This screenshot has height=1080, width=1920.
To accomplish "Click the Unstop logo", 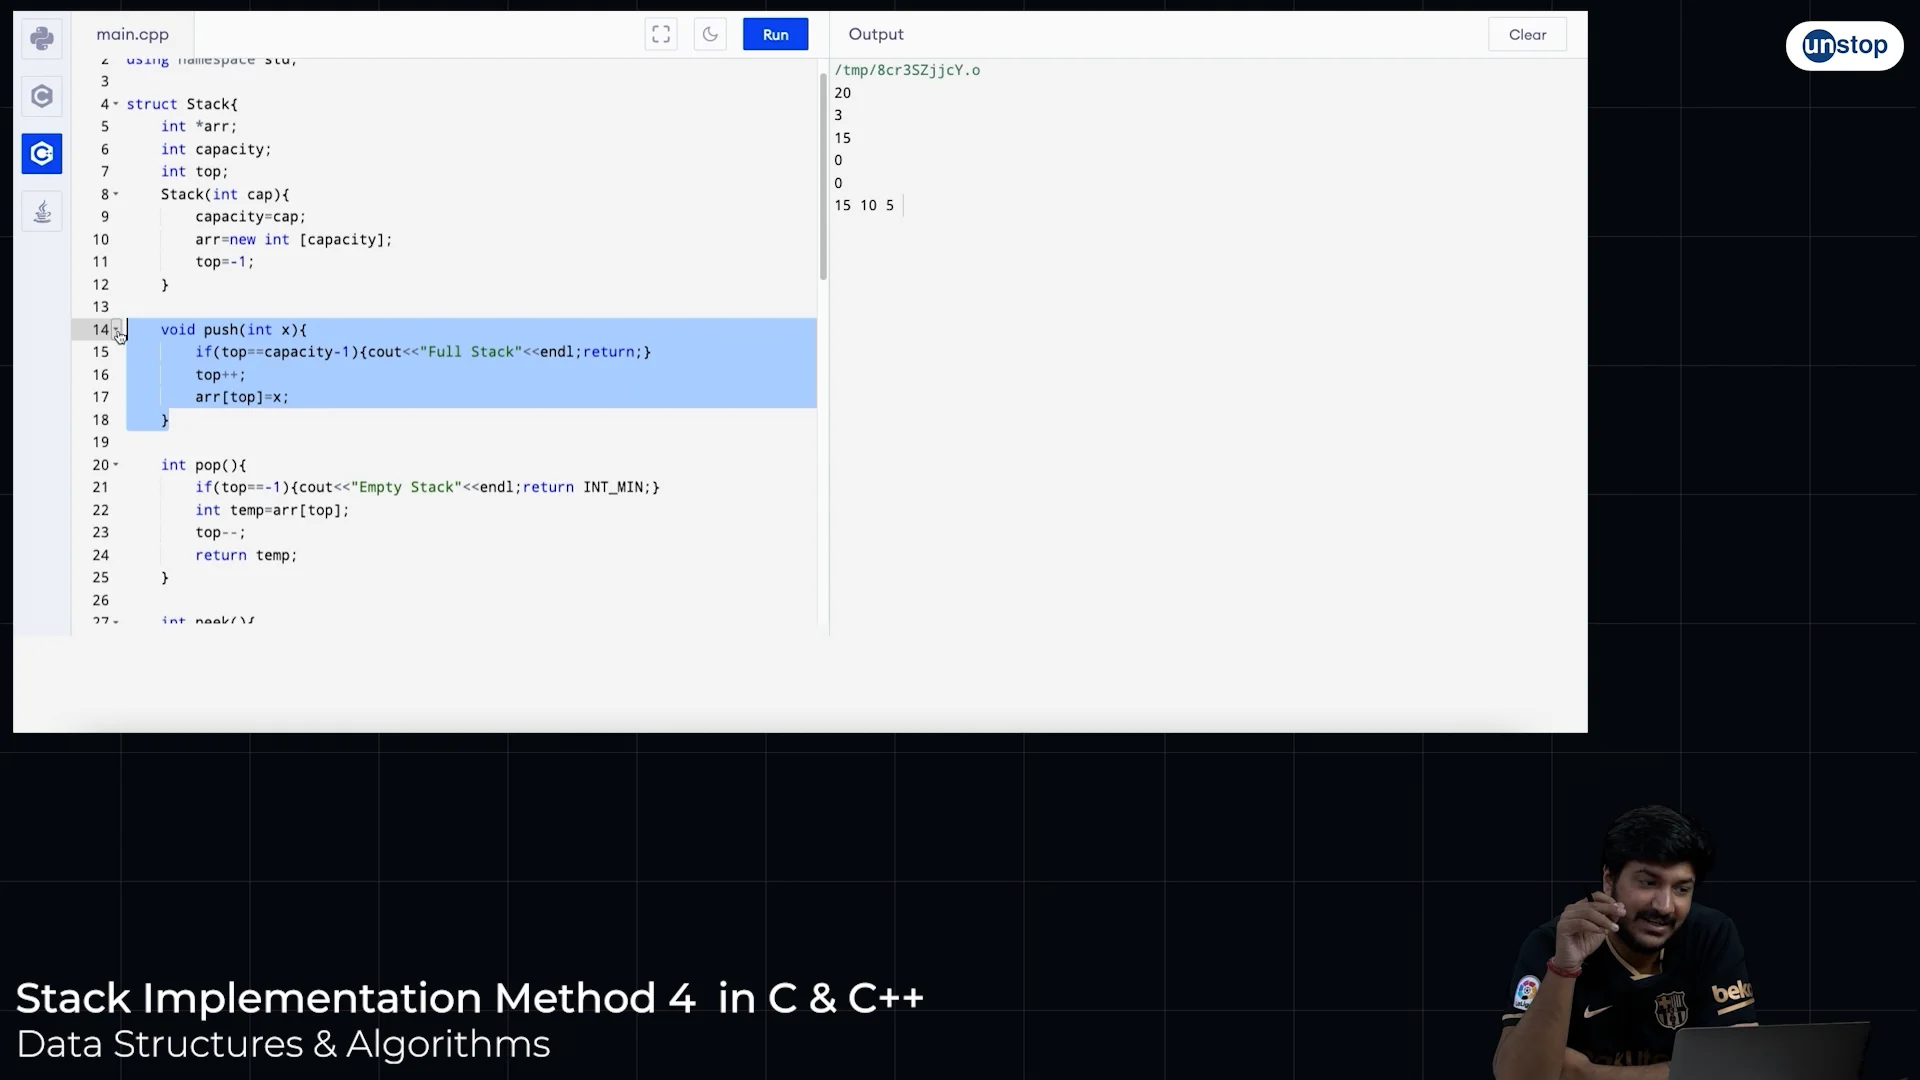I will pyautogui.click(x=1844, y=46).
